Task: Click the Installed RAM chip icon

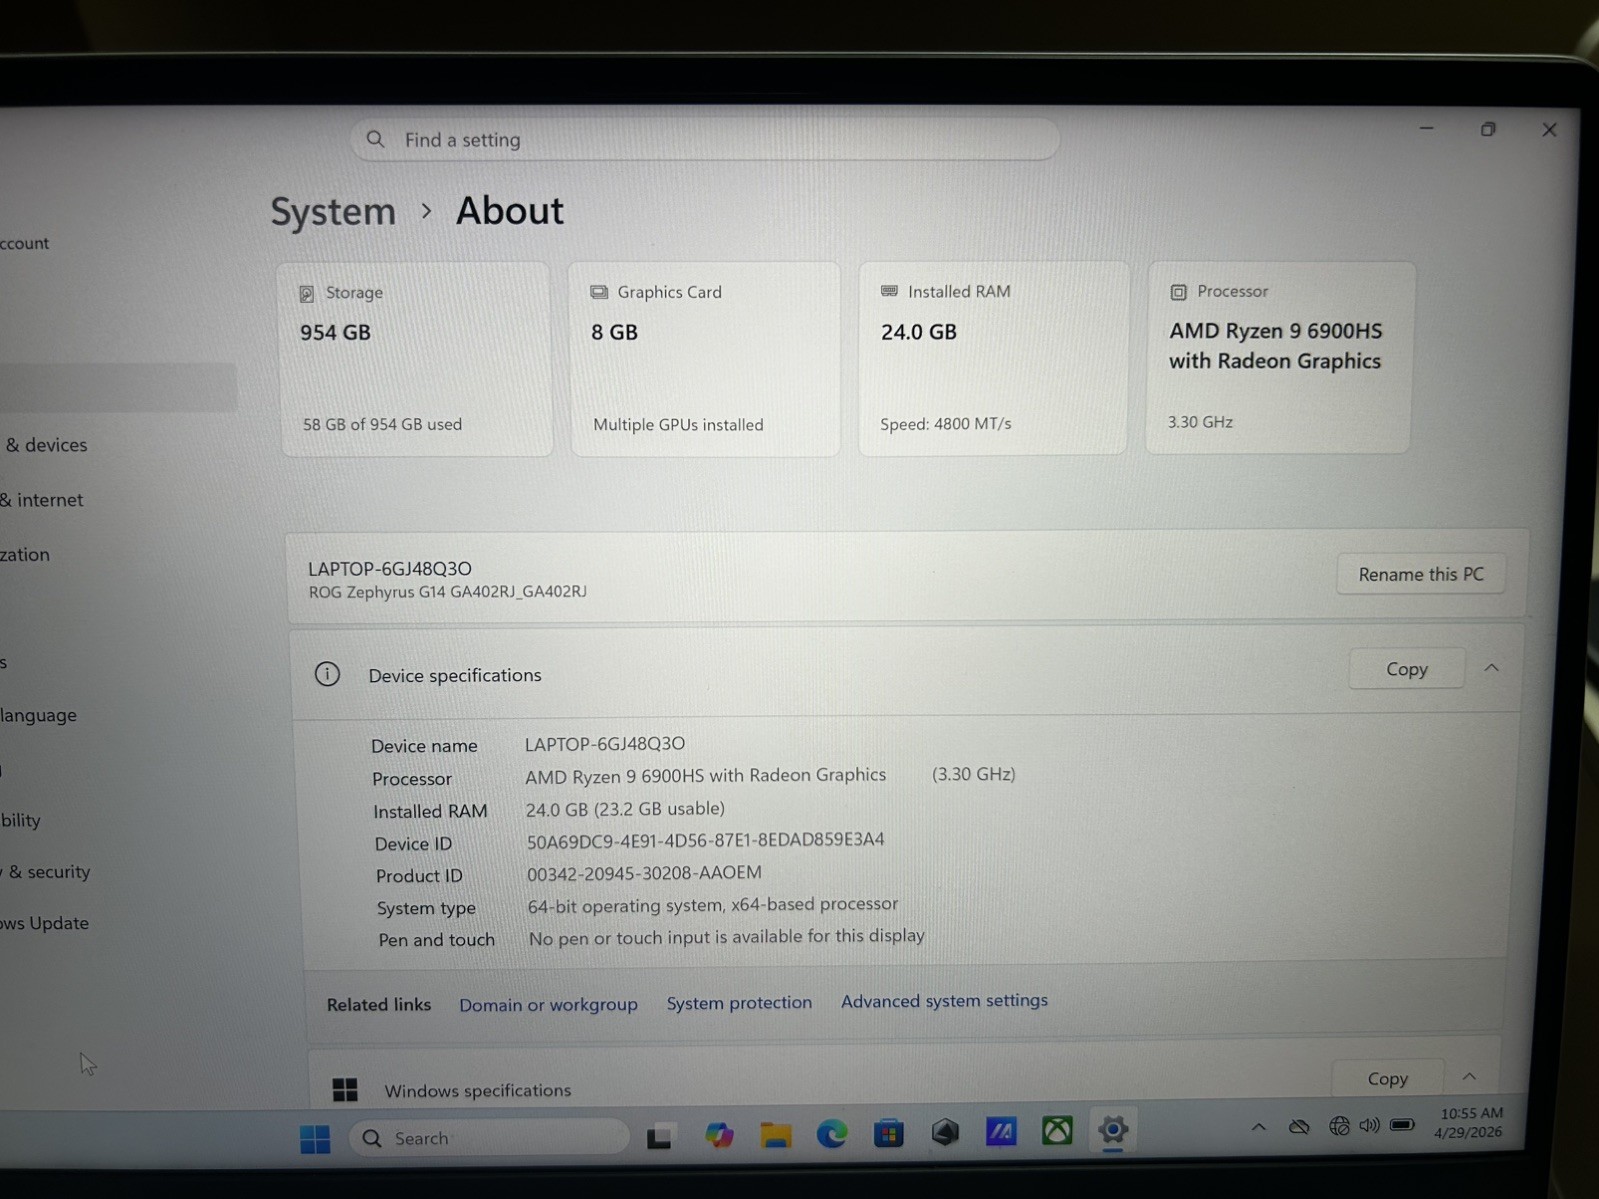Action: pos(889,291)
